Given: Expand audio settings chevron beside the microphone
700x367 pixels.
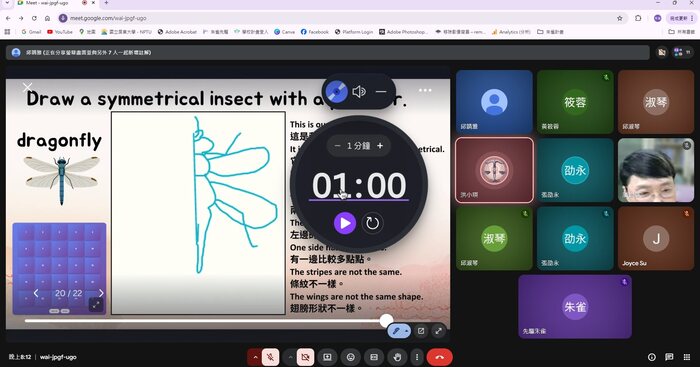Looking at the screenshot, I should coord(255,357).
